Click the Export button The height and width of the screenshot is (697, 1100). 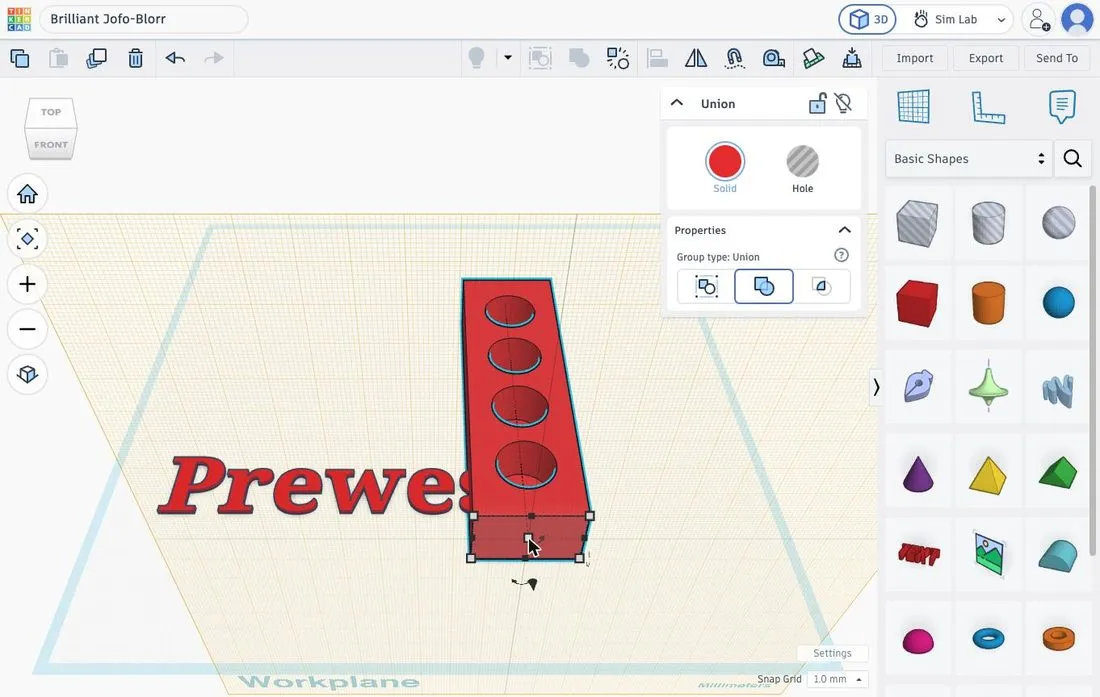986,58
